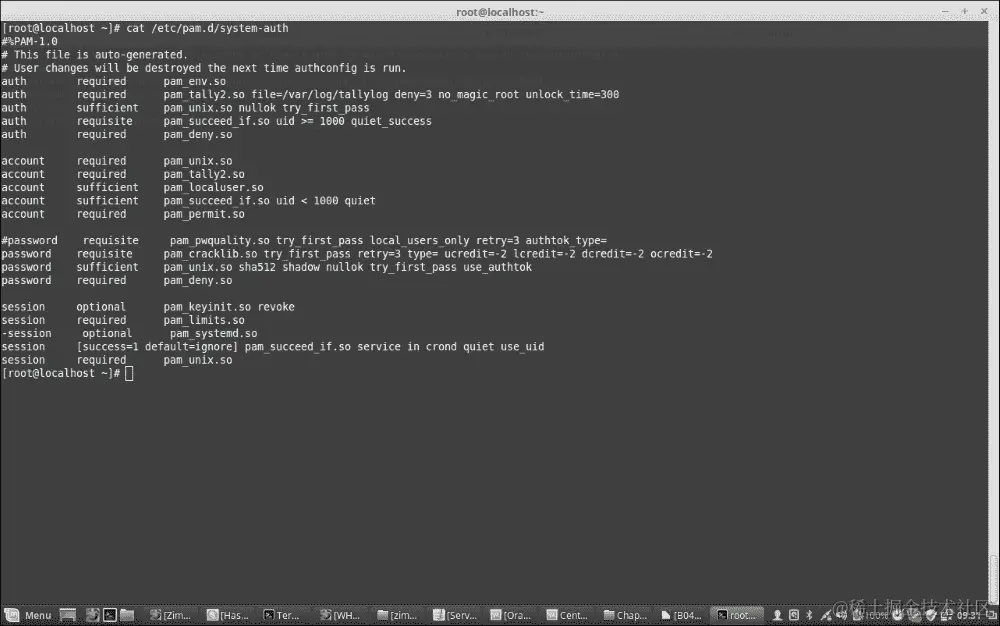Click the terminal cursor at the prompt

tap(129, 374)
